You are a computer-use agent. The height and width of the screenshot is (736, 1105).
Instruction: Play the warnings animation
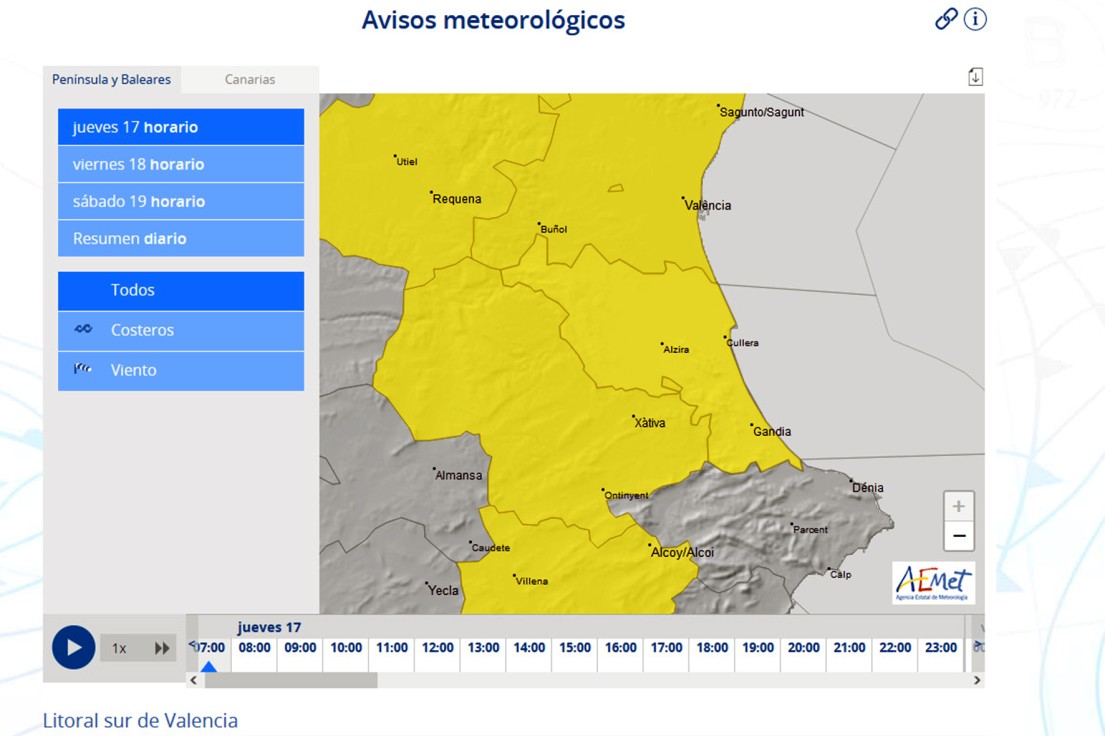click(73, 647)
